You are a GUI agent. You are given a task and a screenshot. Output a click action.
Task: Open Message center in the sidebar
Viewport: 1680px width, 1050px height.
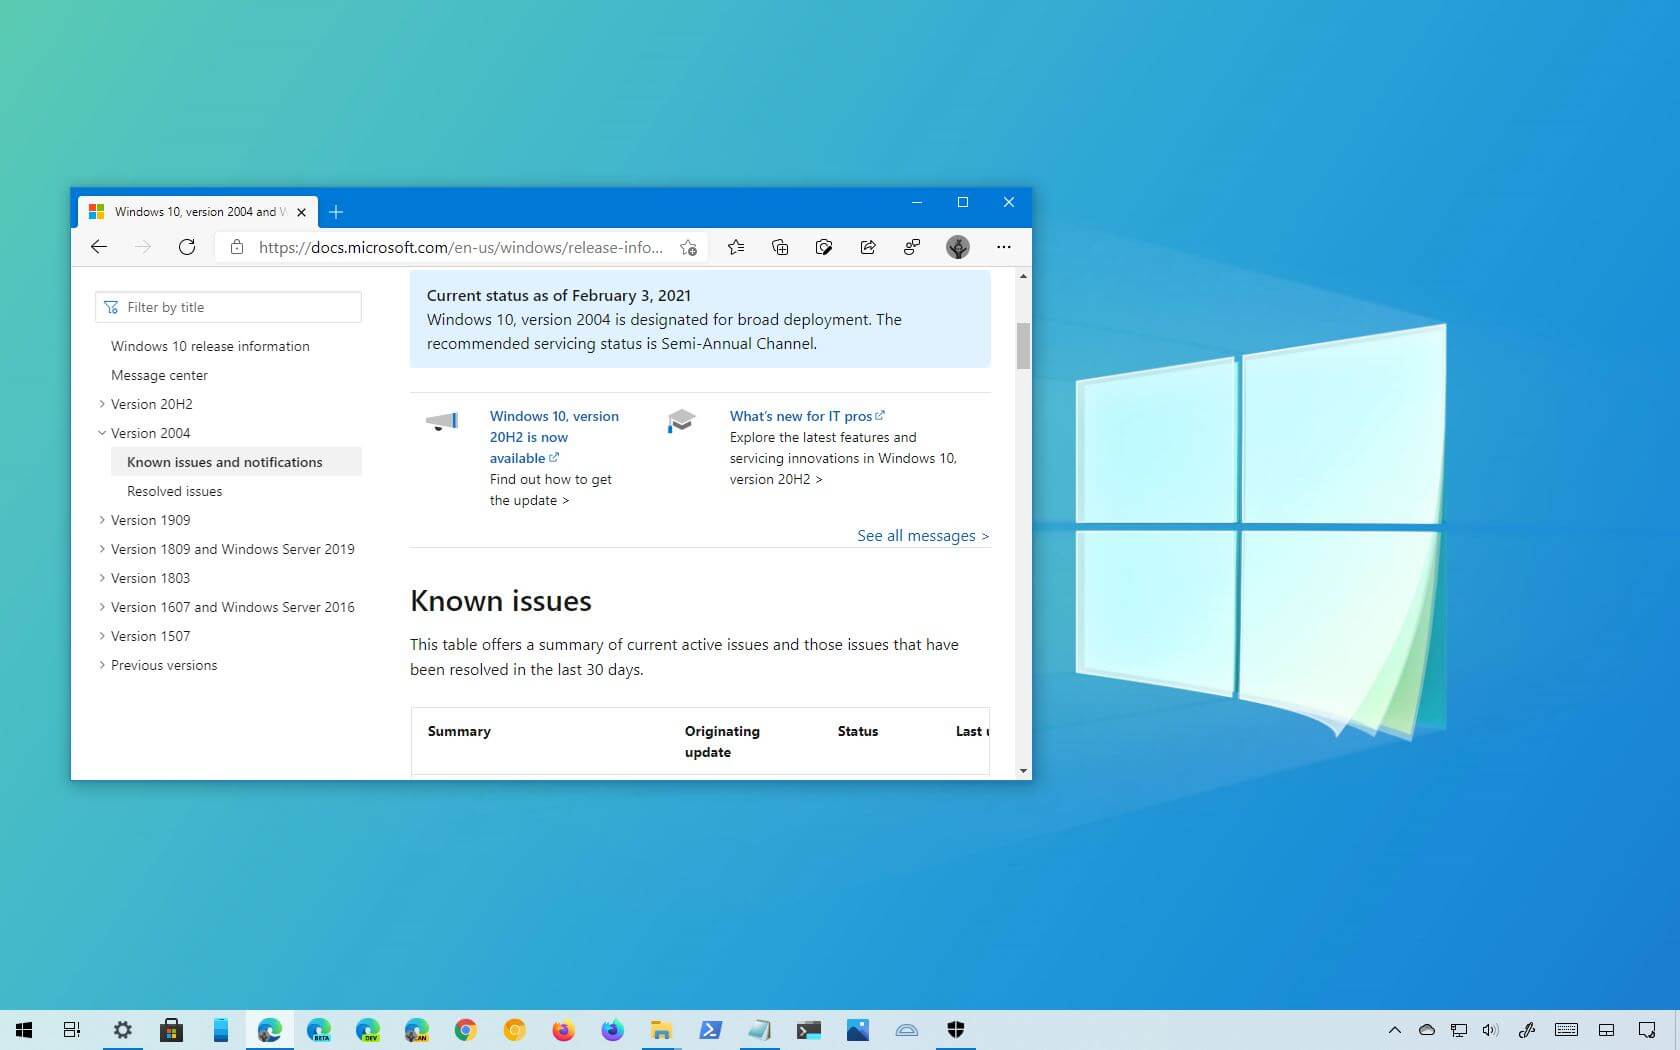[159, 375]
